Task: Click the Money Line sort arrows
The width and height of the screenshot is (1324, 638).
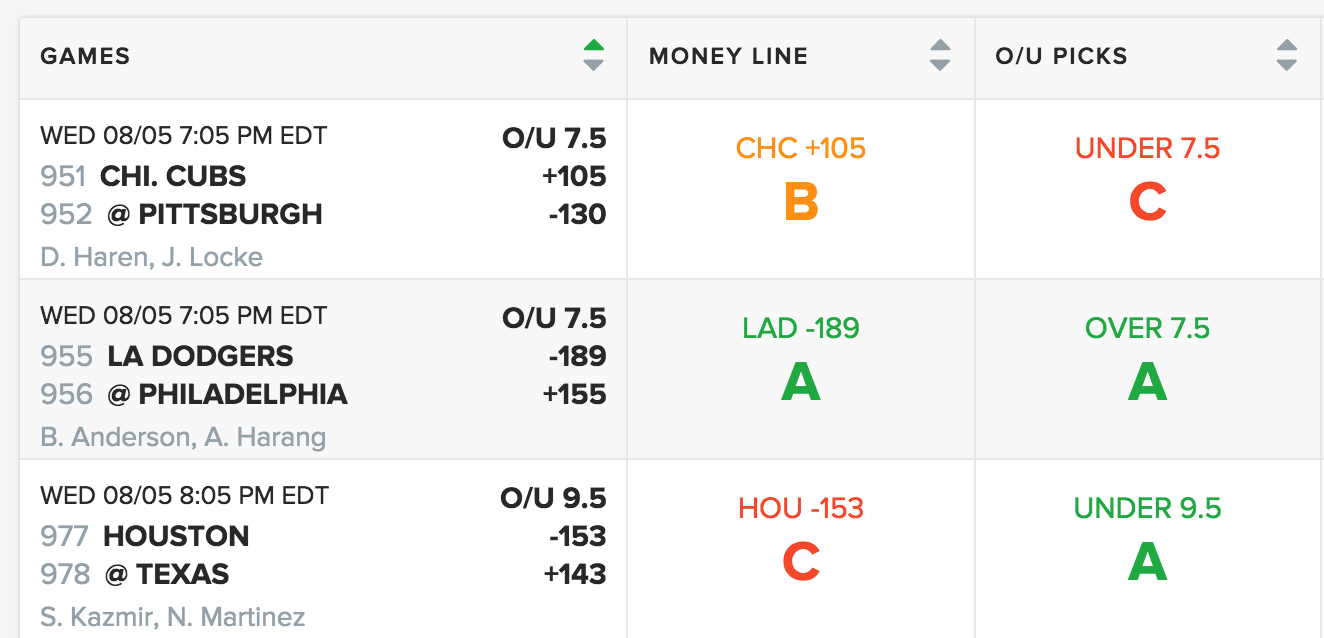Action: (939, 55)
